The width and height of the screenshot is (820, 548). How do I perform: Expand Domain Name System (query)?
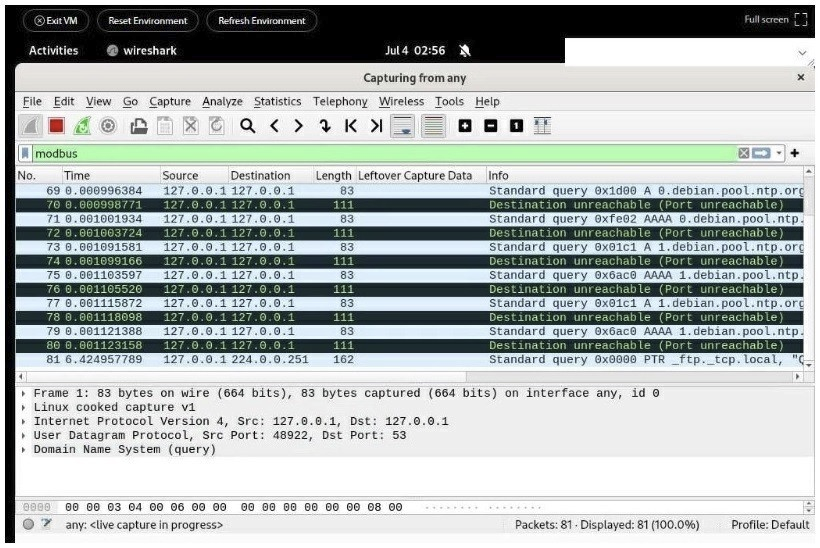[x=24, y=450]
